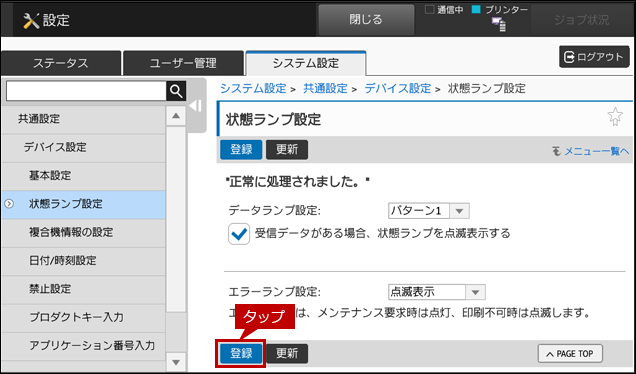Collapse the sidebar with the arrow handle

[196, 106]
